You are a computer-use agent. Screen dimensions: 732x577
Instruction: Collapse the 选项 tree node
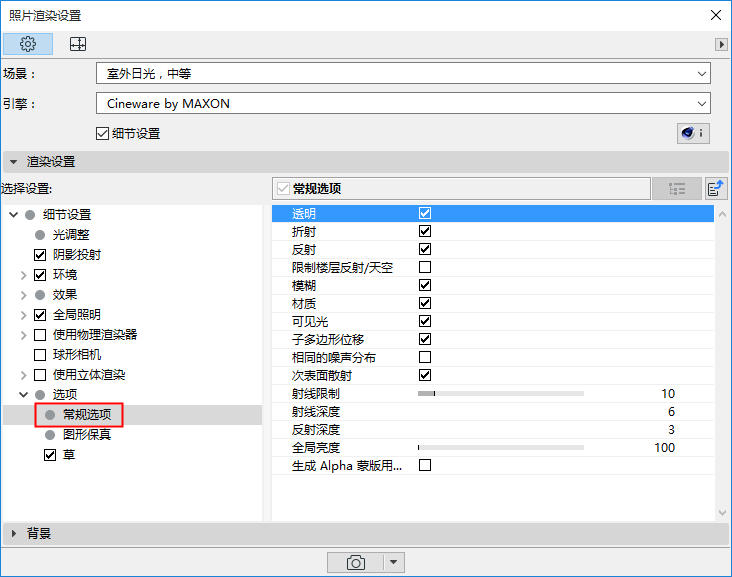[x=23, y=395]
